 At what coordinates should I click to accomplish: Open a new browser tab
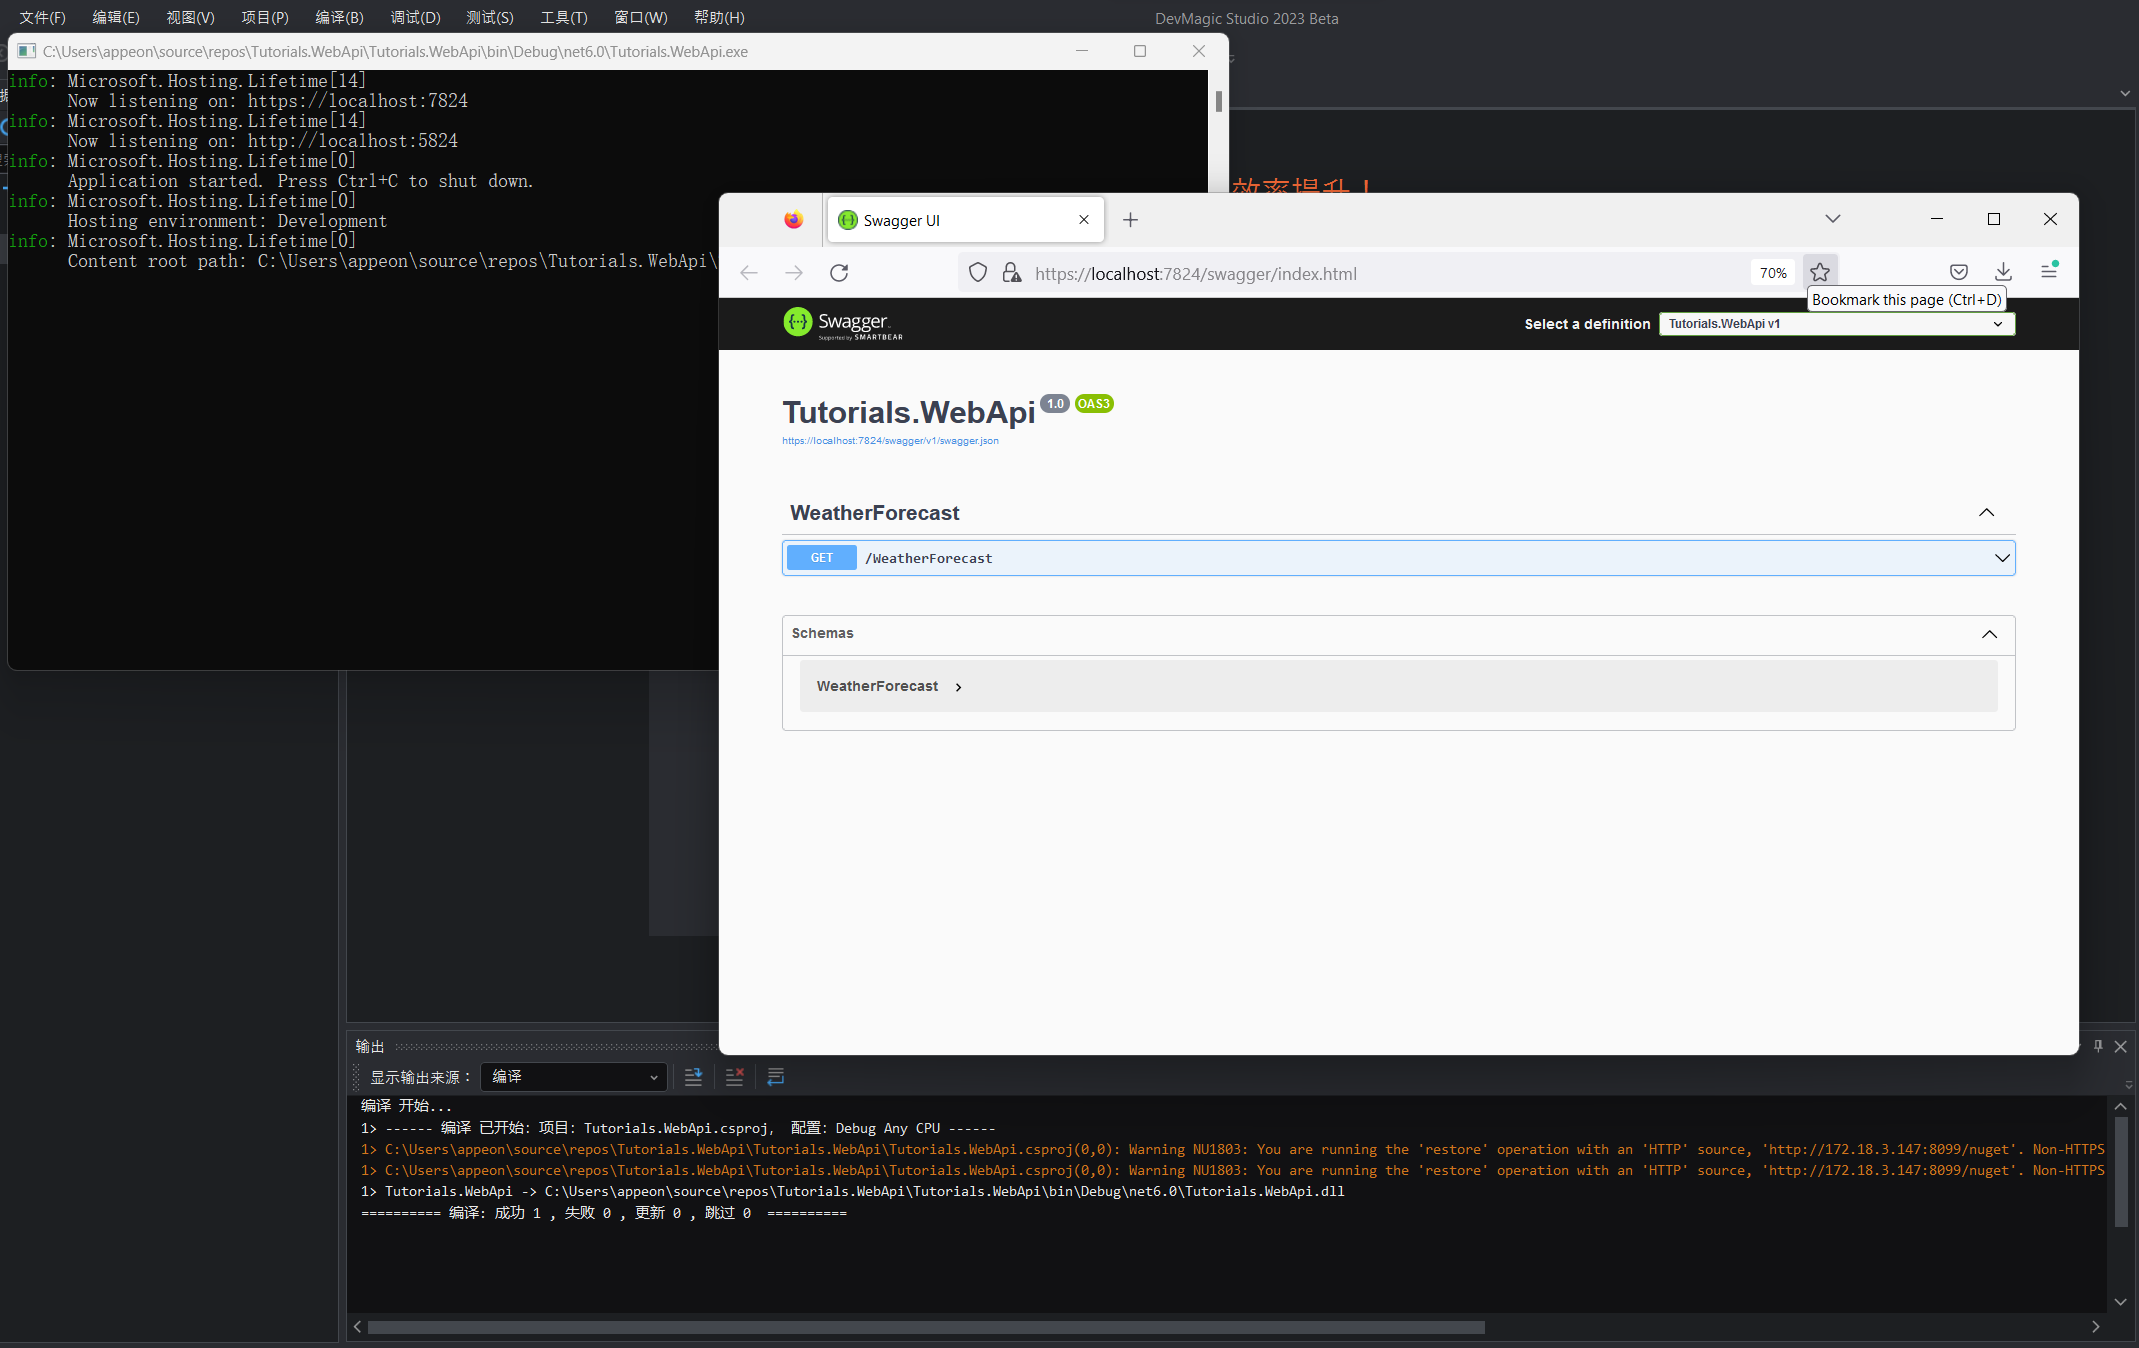(x=1130, y=220)
